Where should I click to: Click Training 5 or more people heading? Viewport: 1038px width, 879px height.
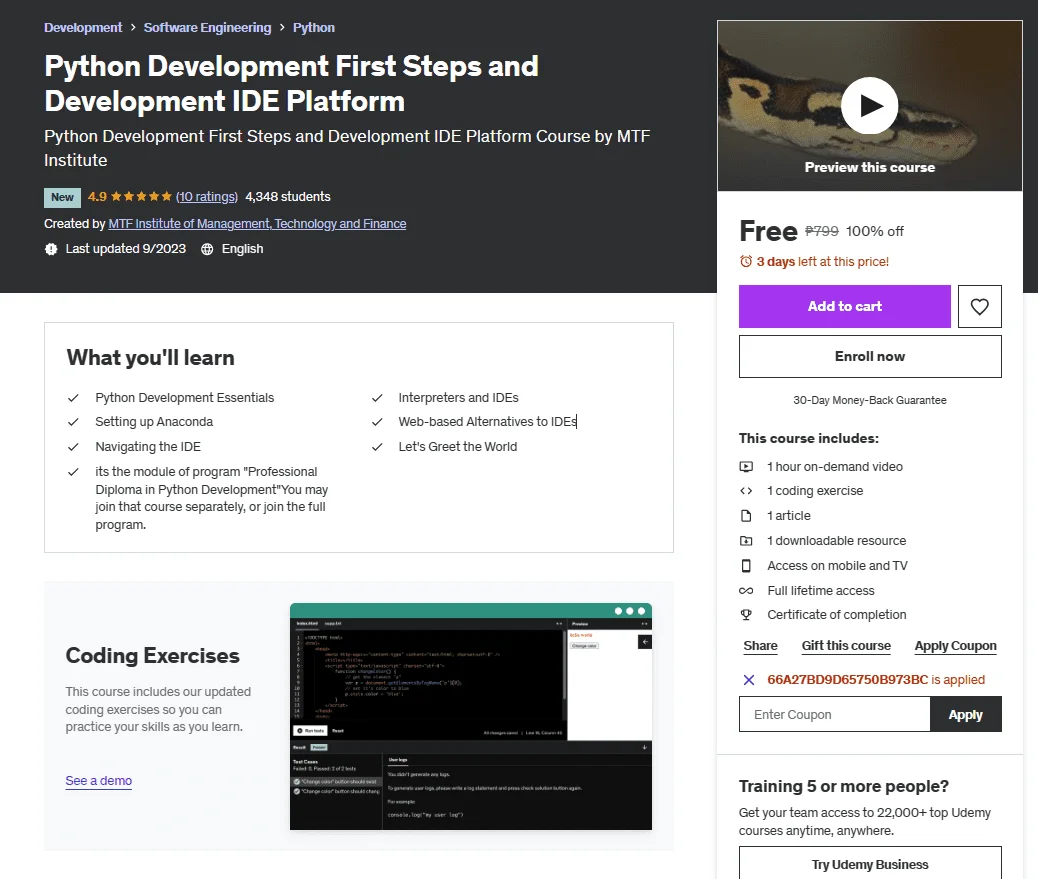click(843, 786)
